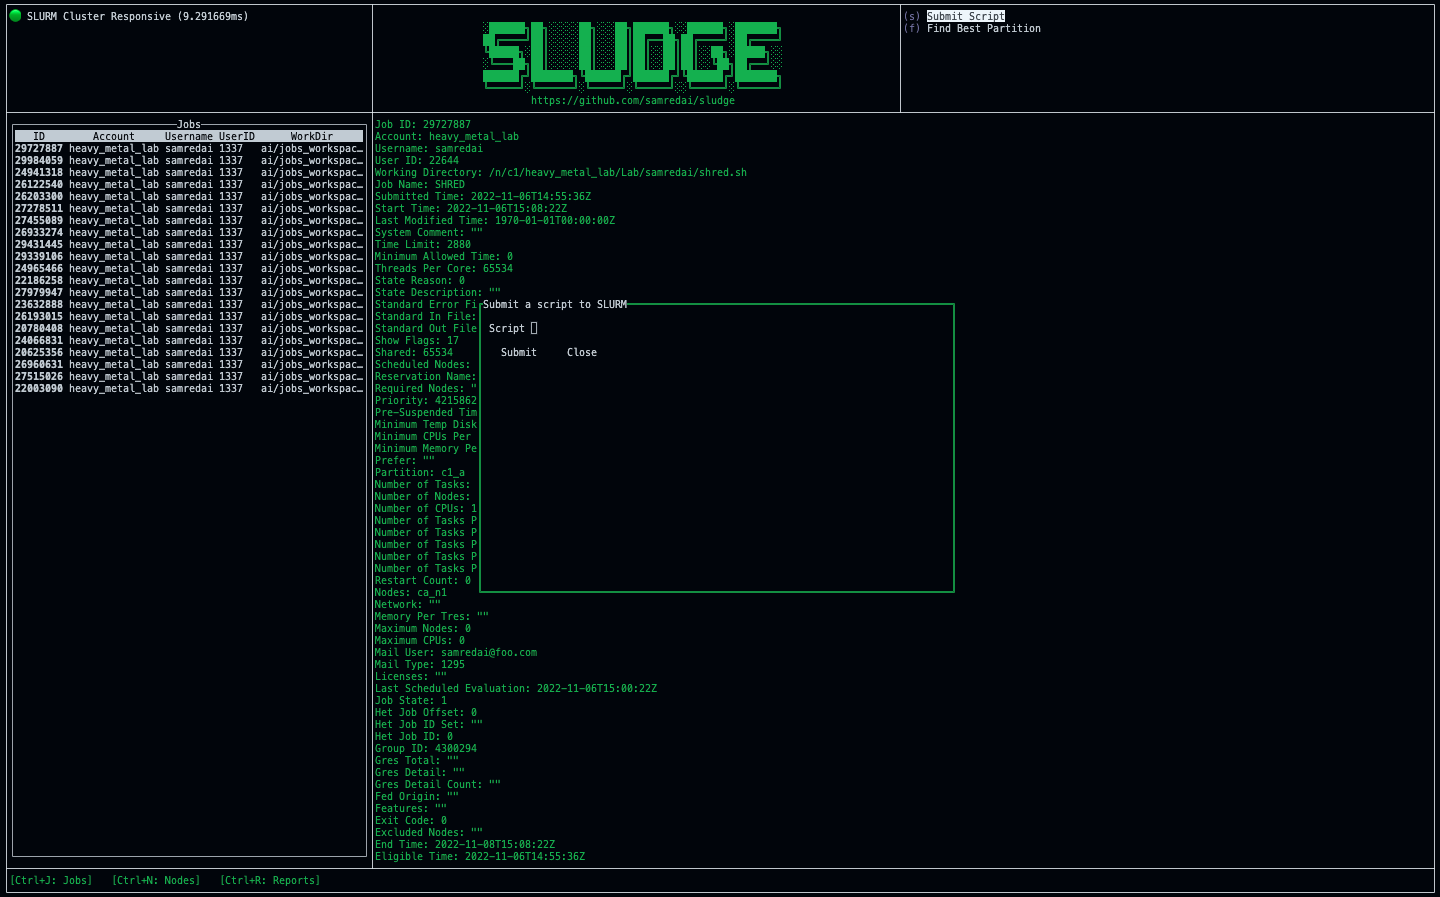Image resolution: width=1440 pixels, height=897 pixels.
Task: Select job row 26203300
Action: tap(189, 196)
